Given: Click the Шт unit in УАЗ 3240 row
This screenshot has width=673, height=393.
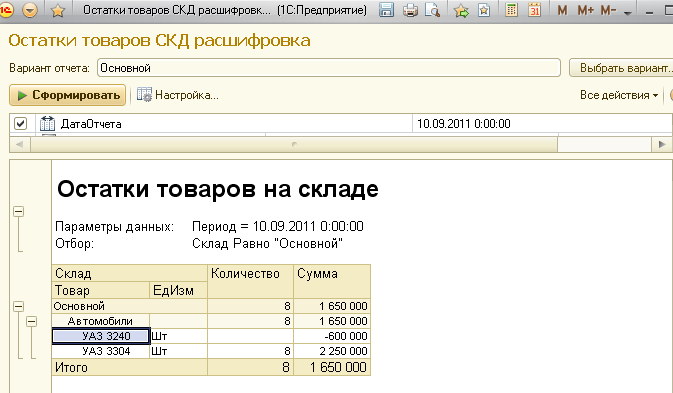Looking at the screenshot, I should point(179,336).
